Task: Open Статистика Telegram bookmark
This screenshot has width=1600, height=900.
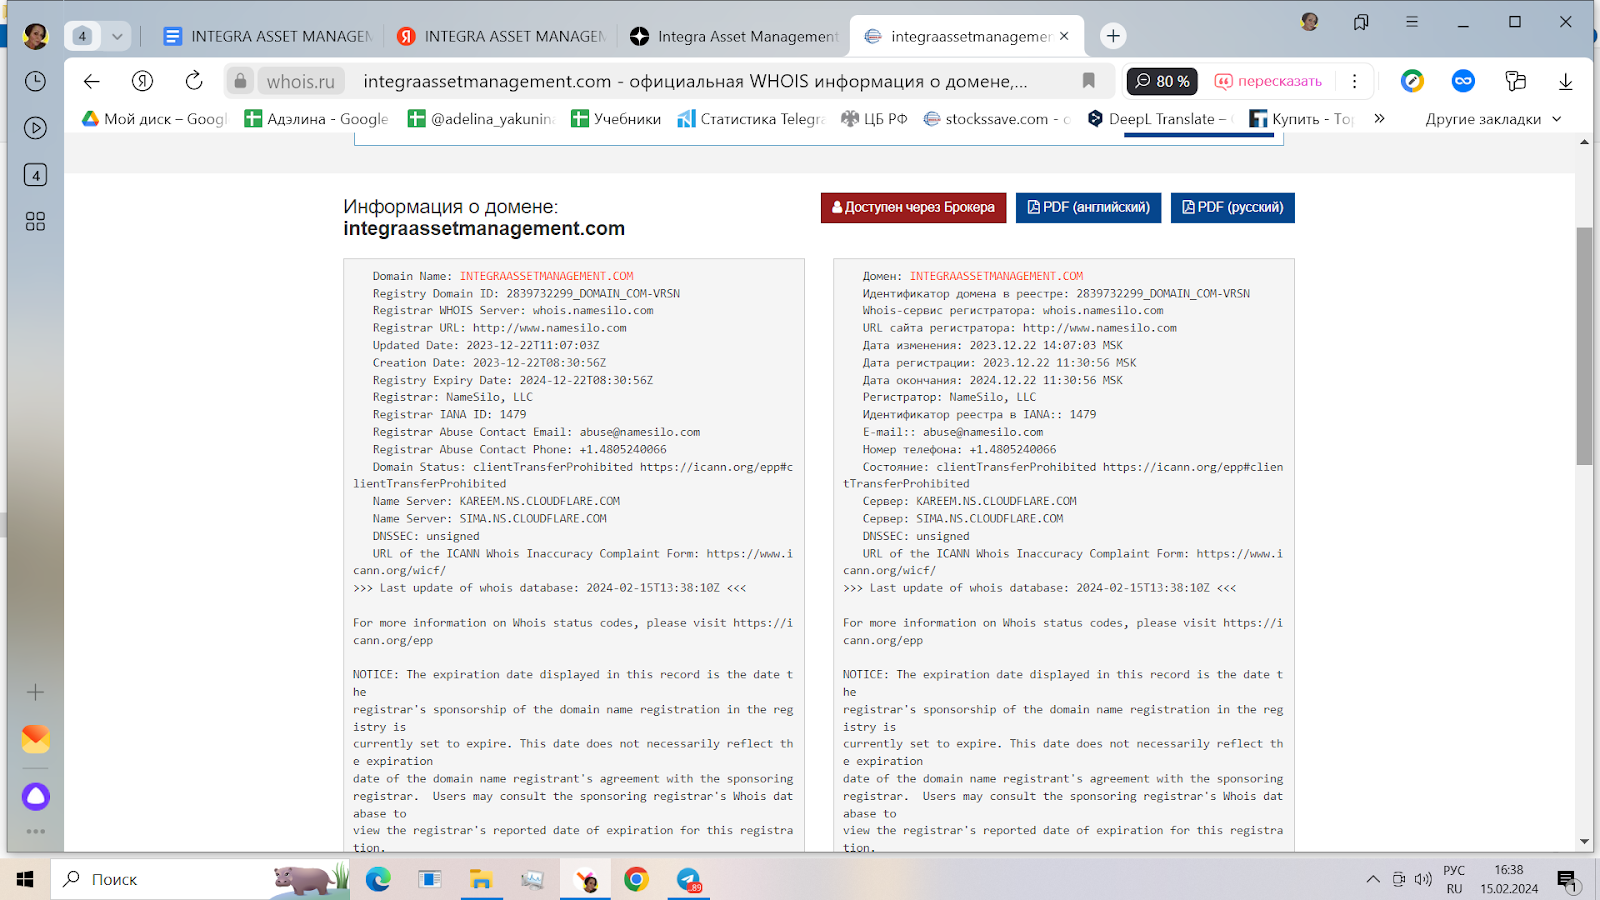Action: tap(751, 118)
